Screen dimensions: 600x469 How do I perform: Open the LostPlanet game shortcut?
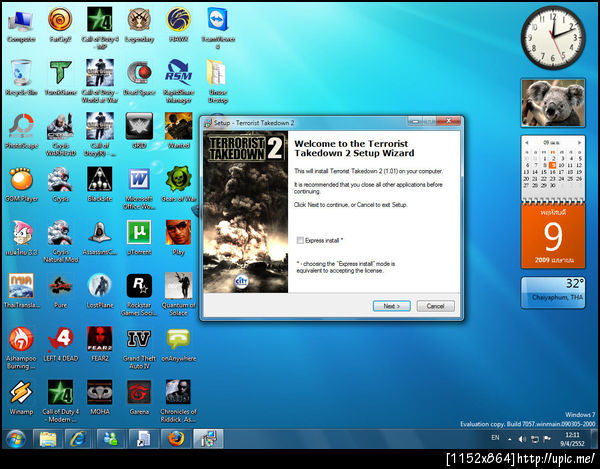coord(100,291)
